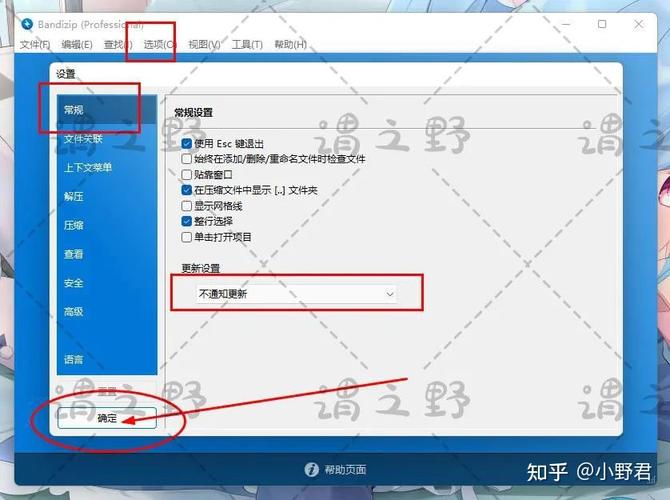Expand the 不通知更新 update dropdown

(x=296, y=294)
